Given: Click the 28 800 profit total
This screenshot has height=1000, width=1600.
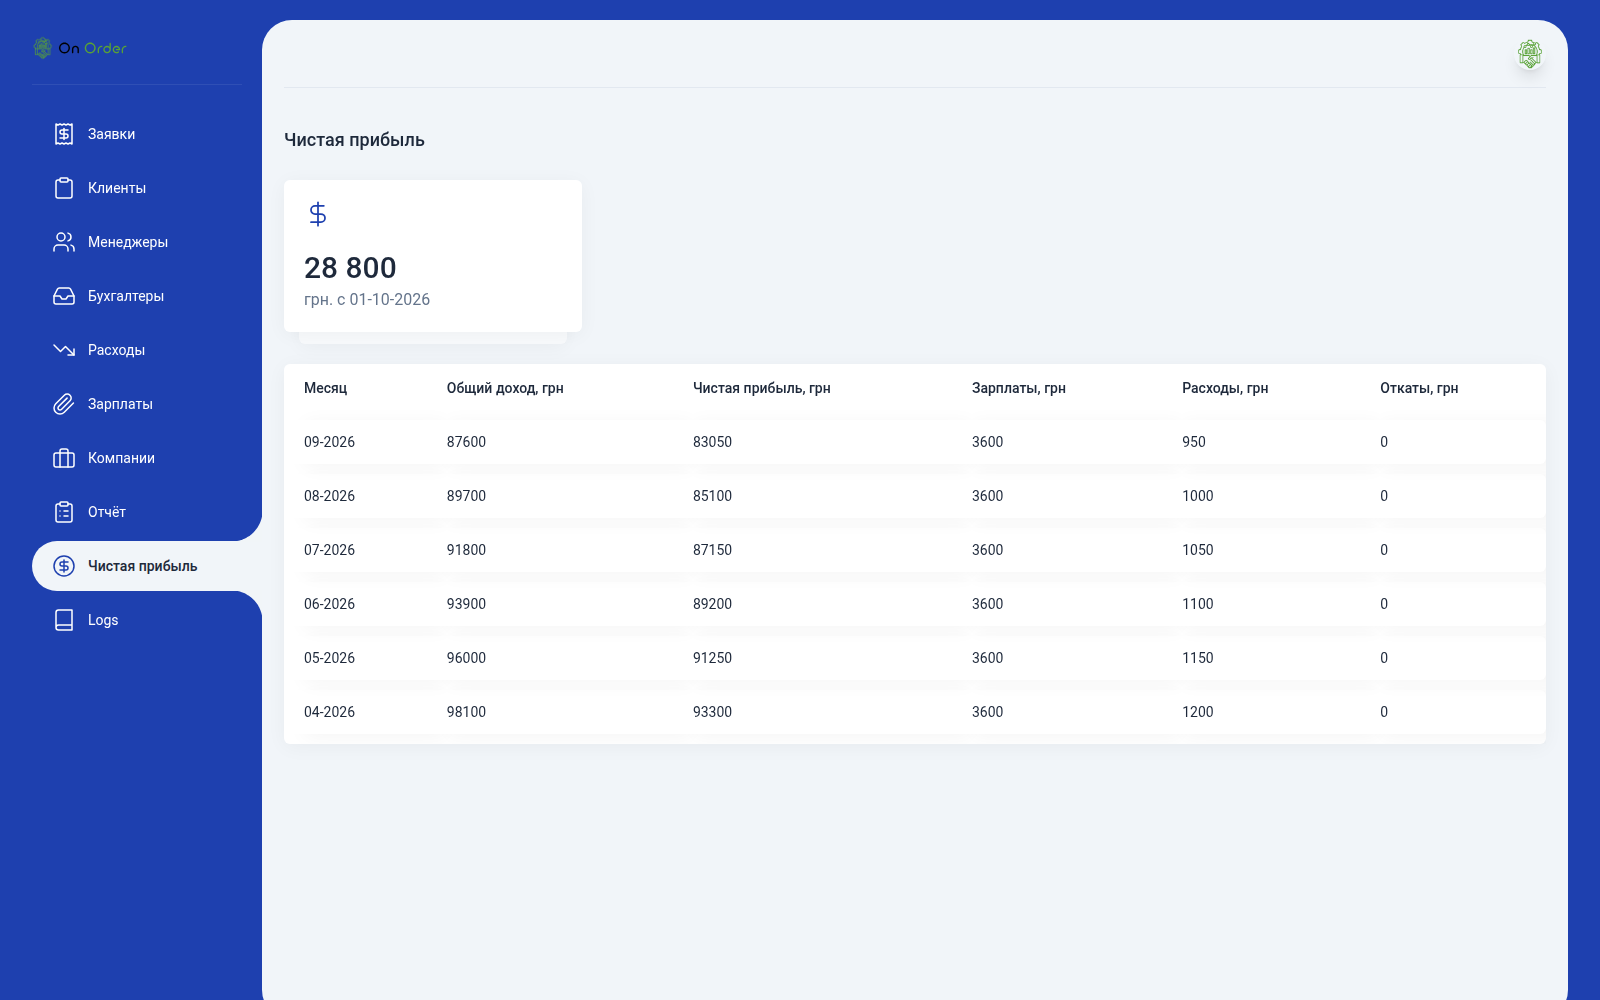Looking at the screenshot, I should coord(350,268).
